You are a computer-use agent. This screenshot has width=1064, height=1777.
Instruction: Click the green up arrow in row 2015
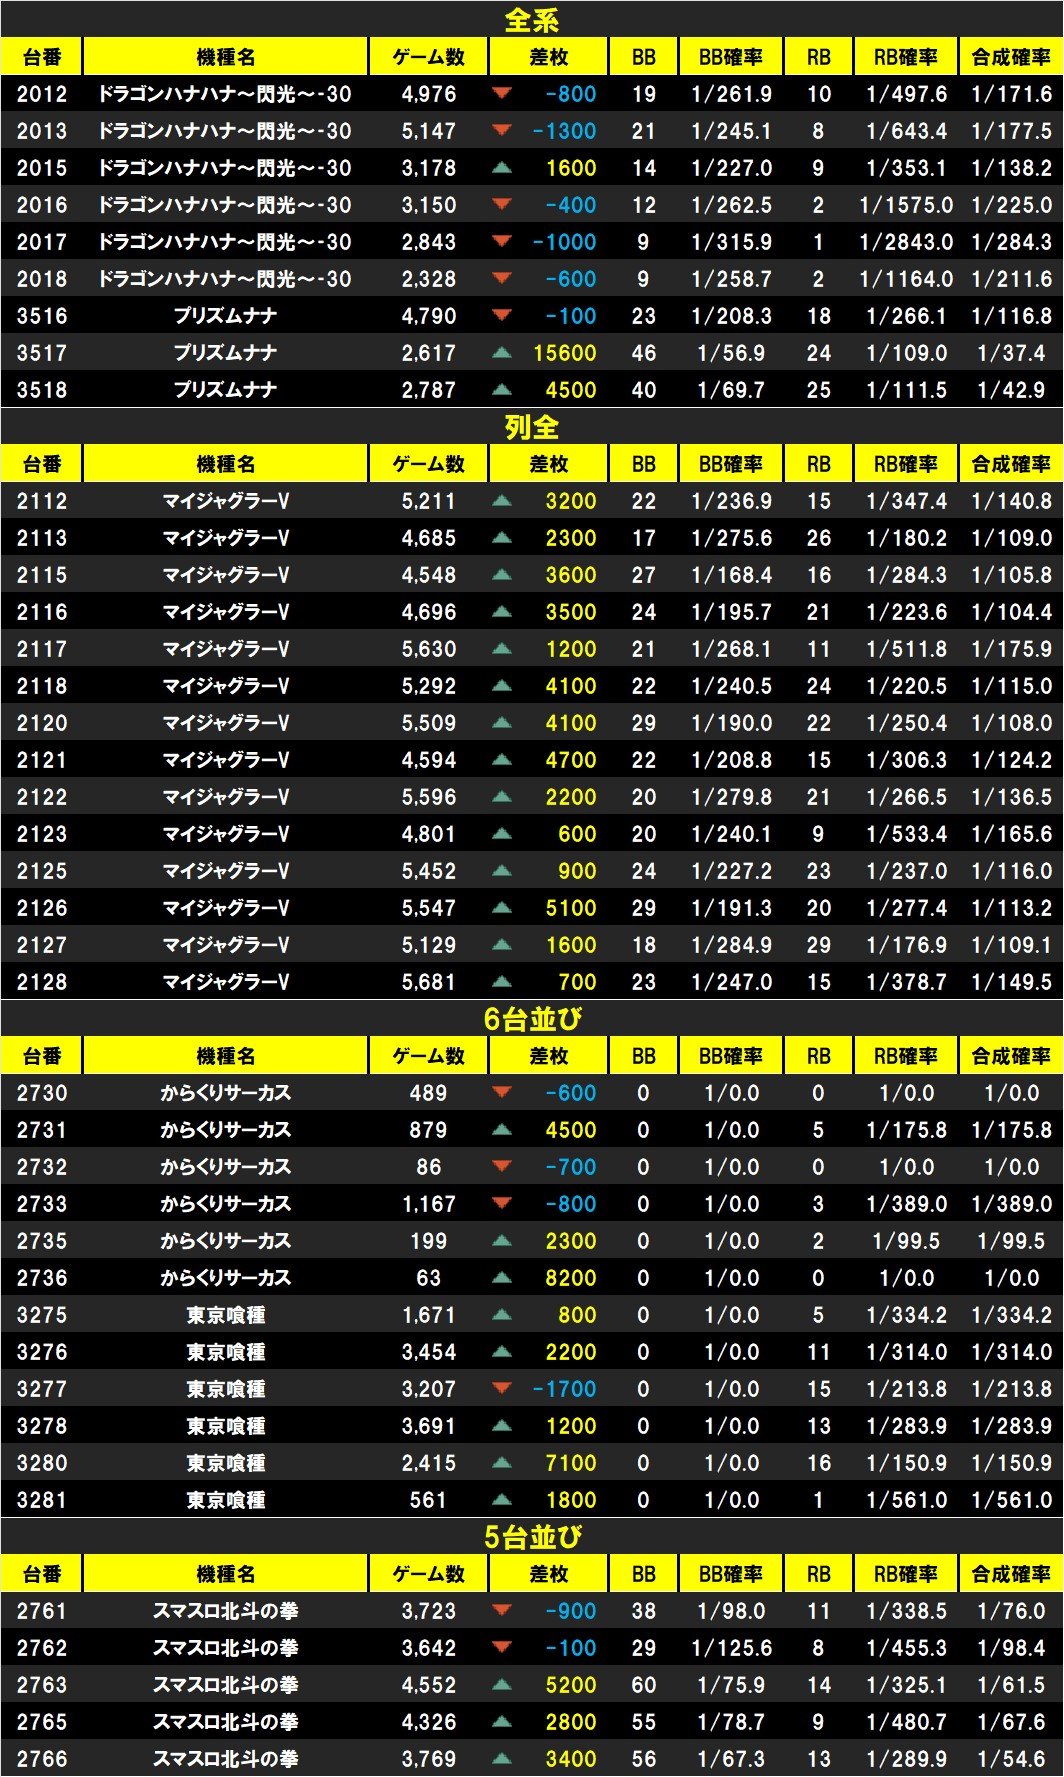502,168
